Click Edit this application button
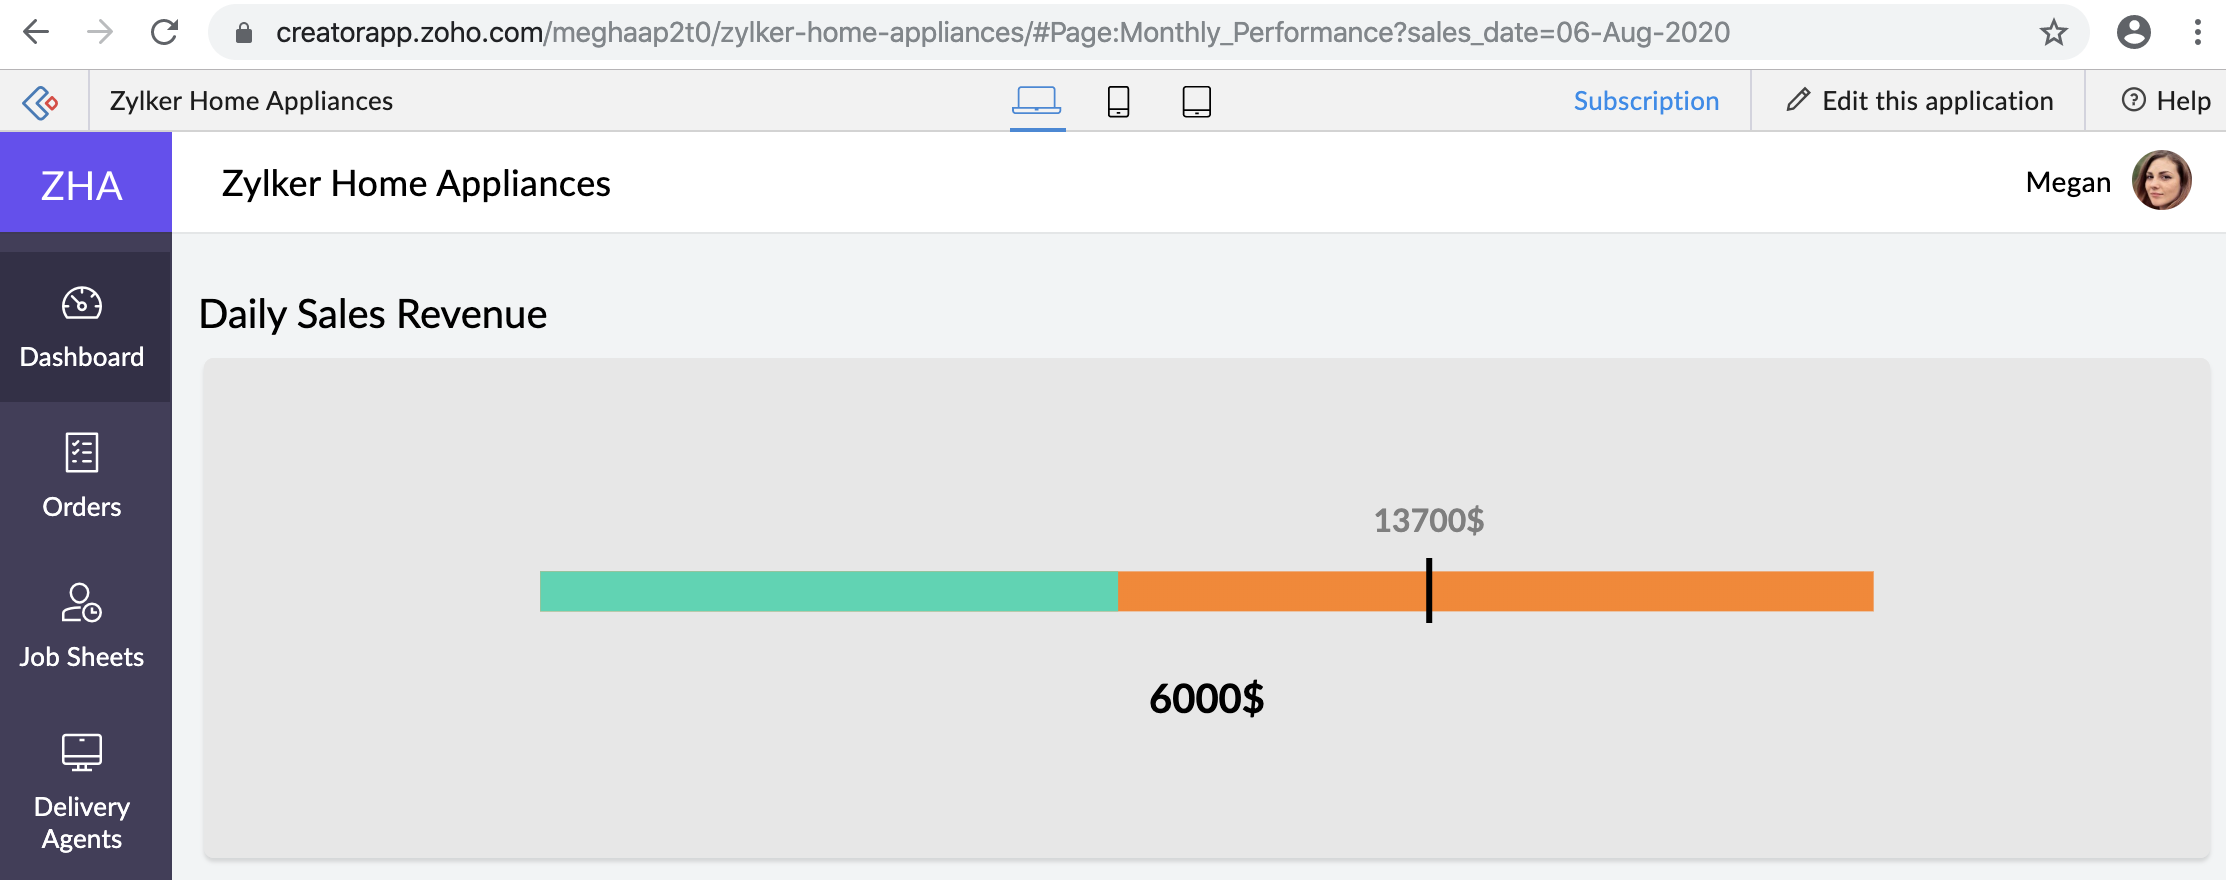Screen dimensions: 2226x880 click(1919, 101)
